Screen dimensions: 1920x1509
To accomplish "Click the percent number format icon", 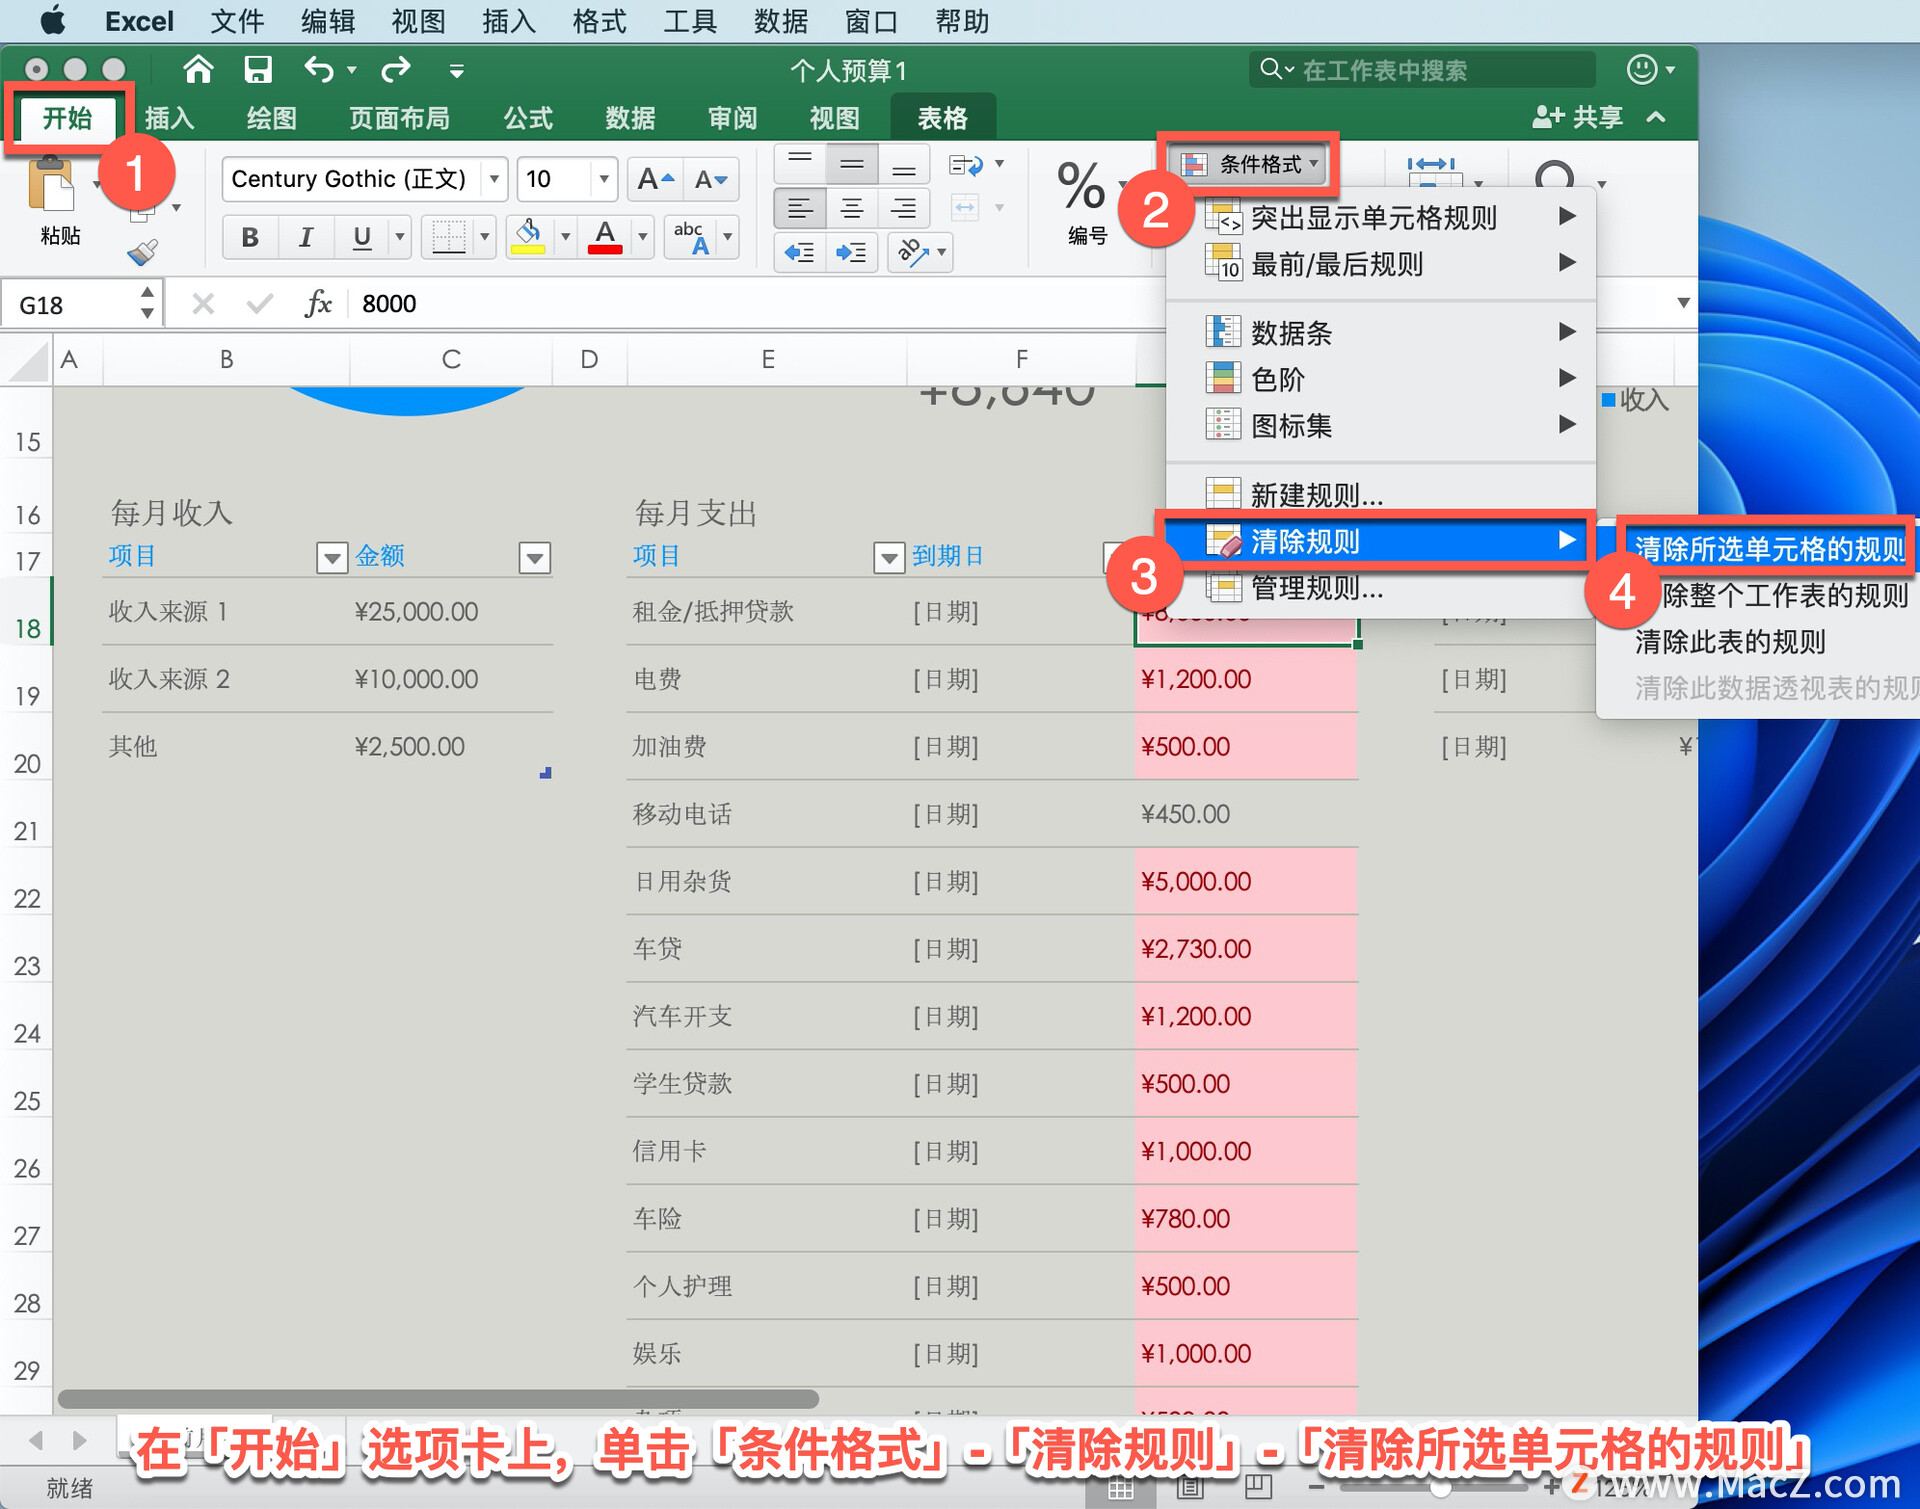I will coord(1081,186).
